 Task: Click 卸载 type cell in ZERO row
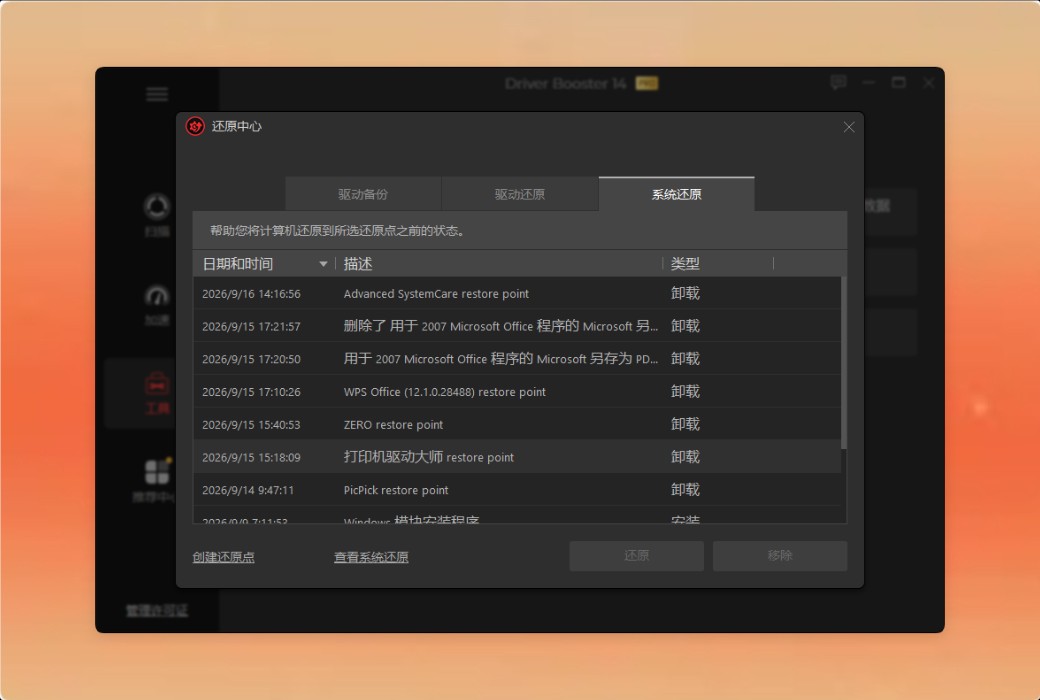click(x=685, y=424)
